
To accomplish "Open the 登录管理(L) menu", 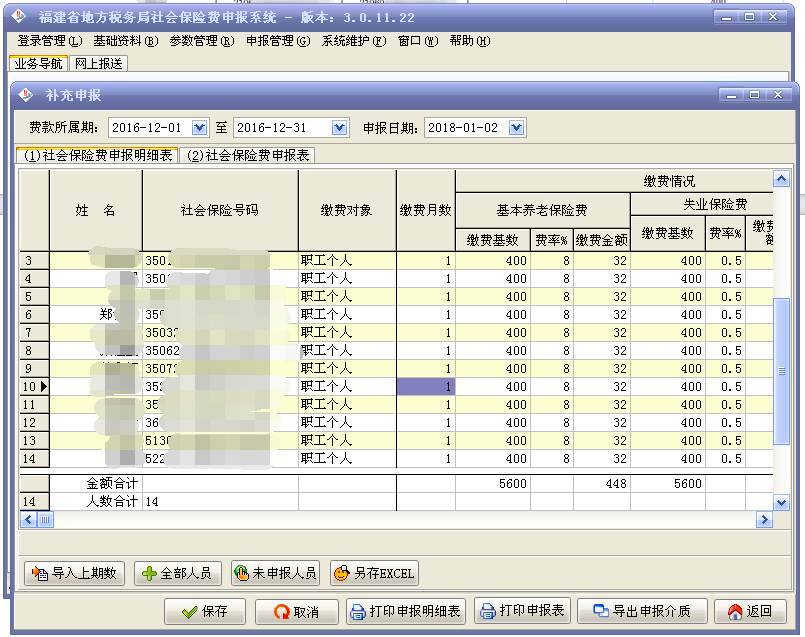I will point(50,41).
